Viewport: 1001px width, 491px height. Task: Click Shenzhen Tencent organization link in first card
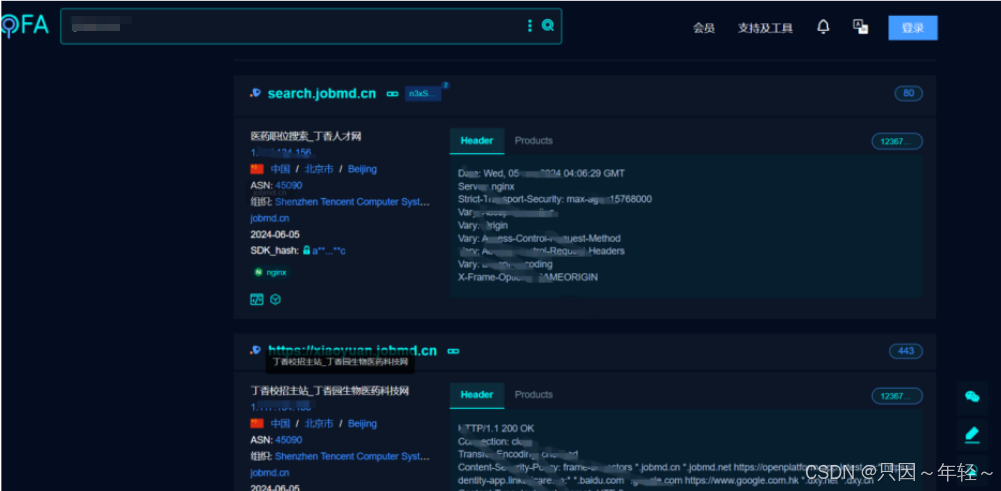(352, 202)
